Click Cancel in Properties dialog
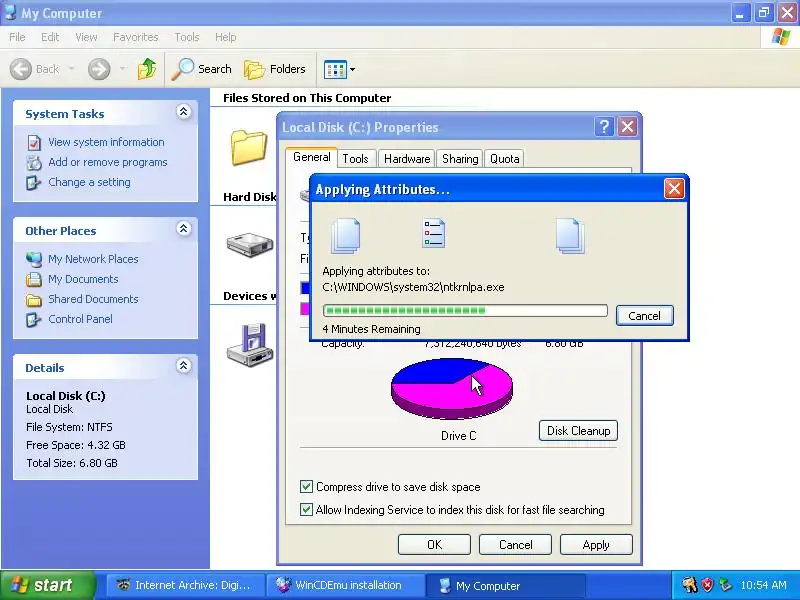Image resolution: width=800 pixels, height=600 pixels. pos(515,545)
